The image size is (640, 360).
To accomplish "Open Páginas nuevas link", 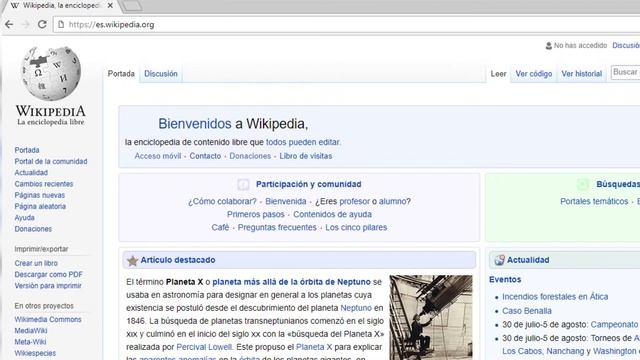I will (x=40, y=195).
